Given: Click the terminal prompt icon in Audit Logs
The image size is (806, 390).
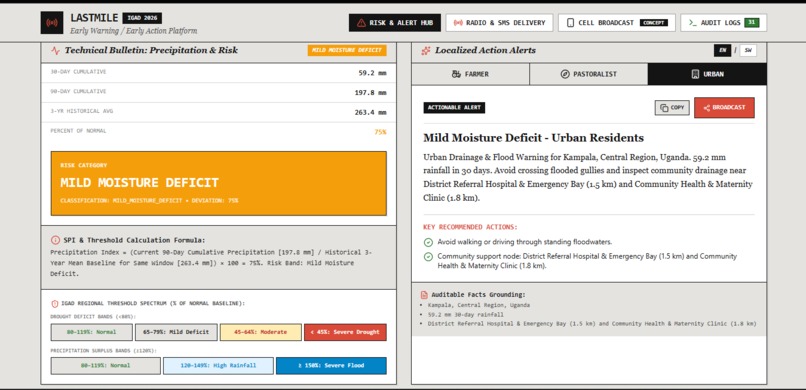Looking at the screenshot, I should click(692, 23).
